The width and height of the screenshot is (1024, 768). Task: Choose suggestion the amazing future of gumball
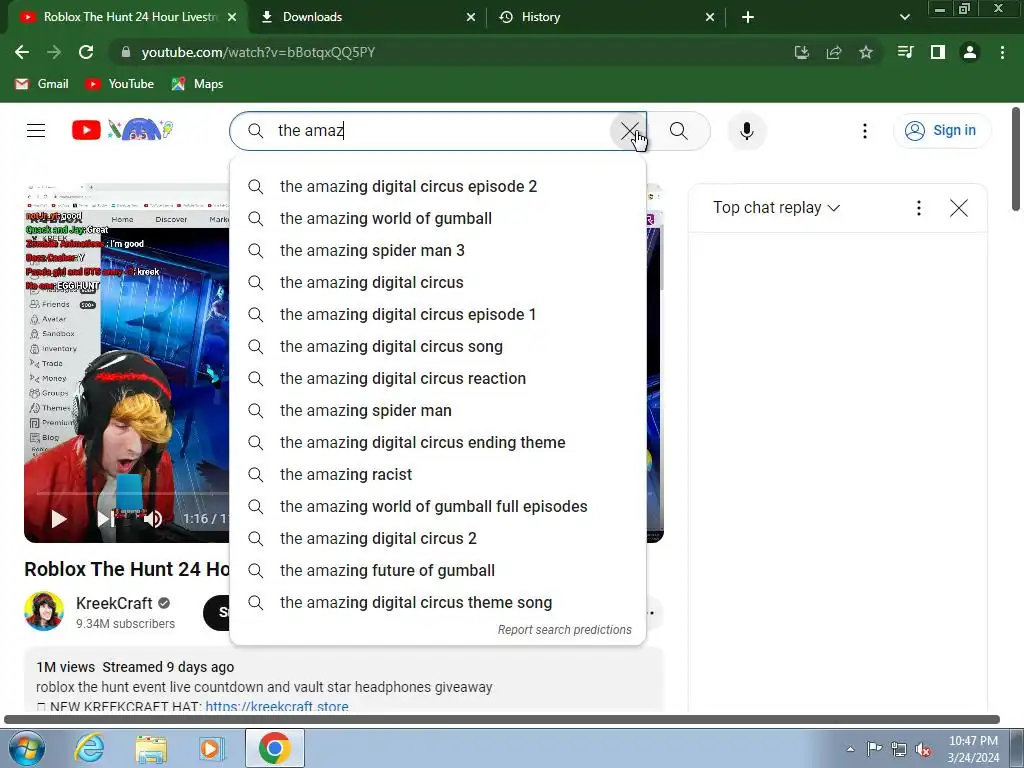(x=438, y=571)
